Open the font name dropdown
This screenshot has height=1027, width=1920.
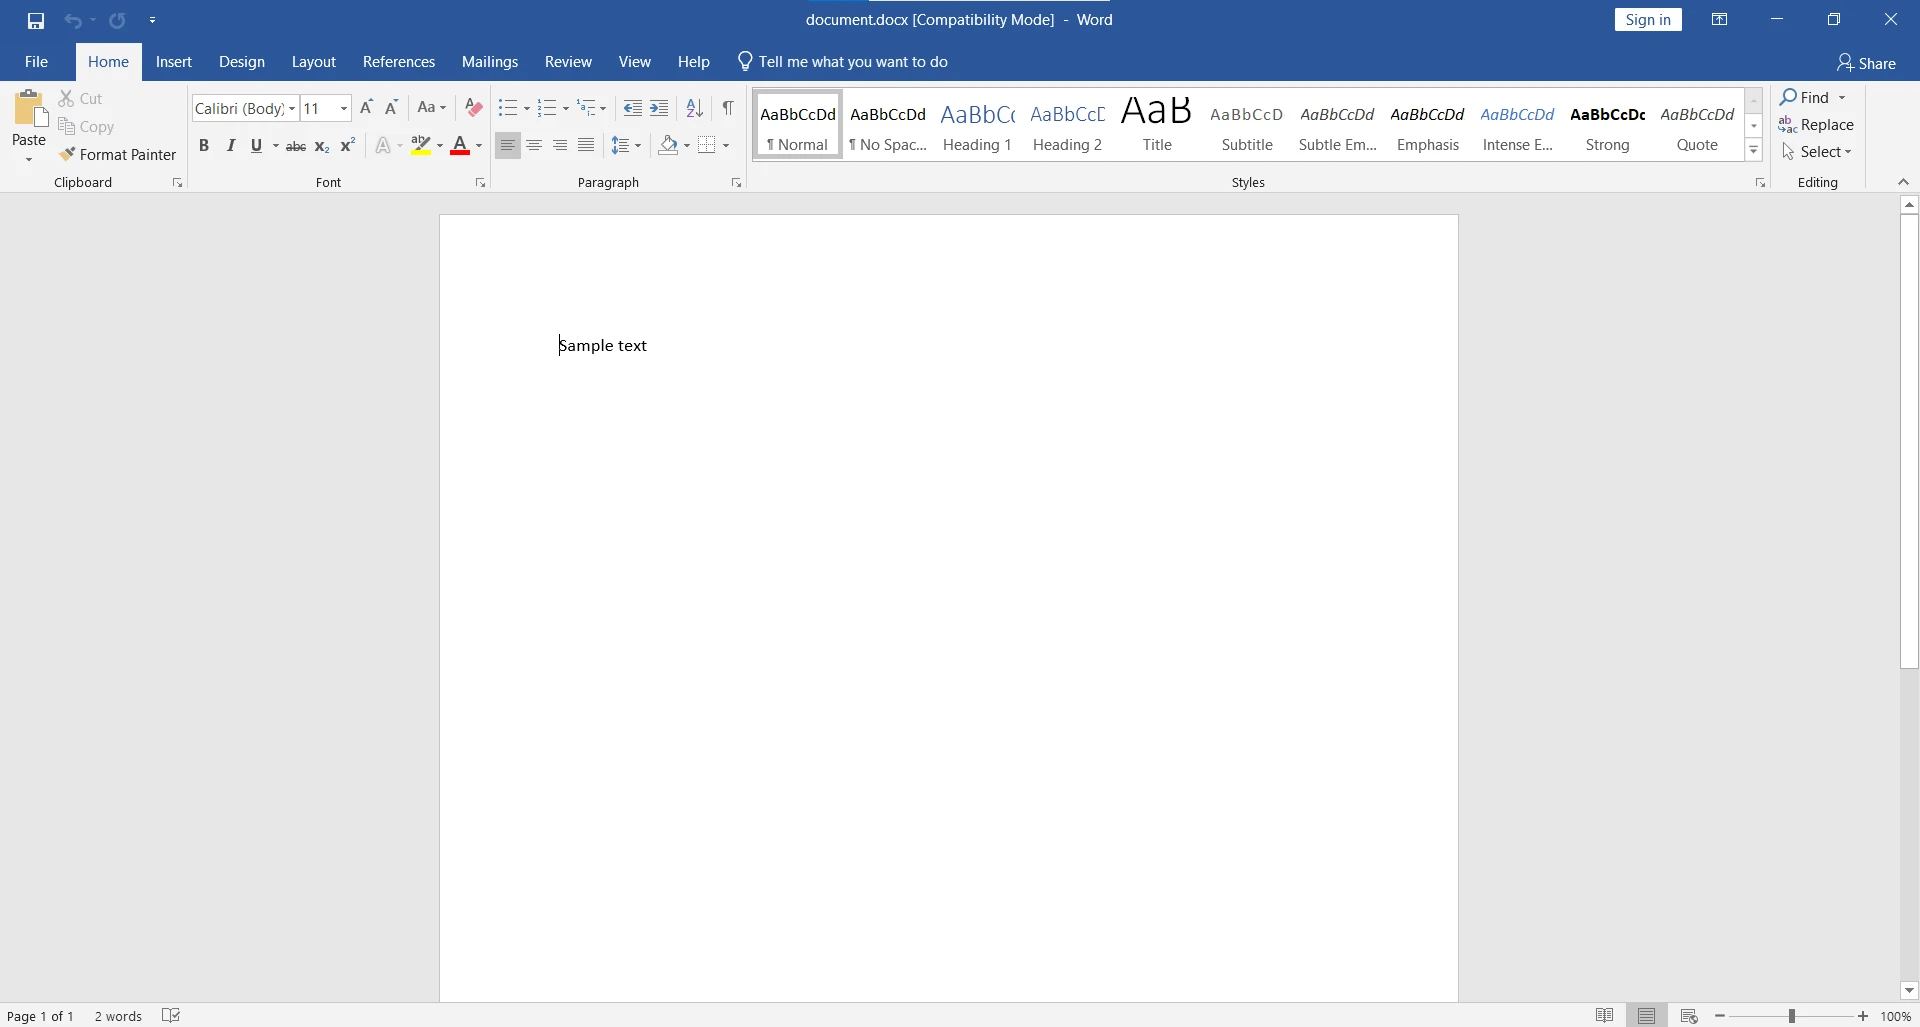pos(292,109)
